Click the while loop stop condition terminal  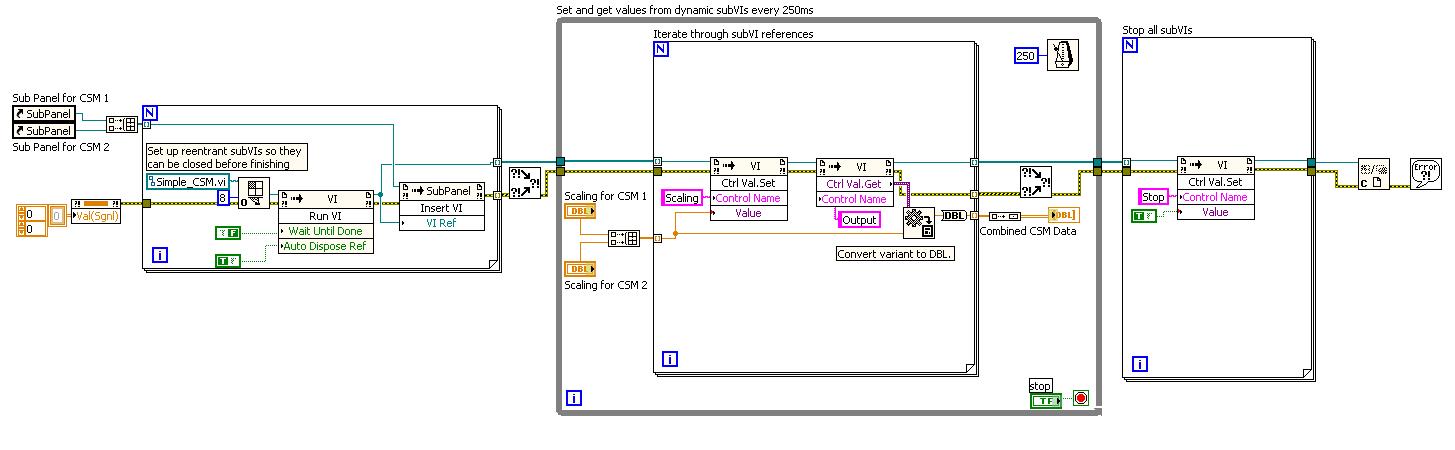[x=1080, y=398]
